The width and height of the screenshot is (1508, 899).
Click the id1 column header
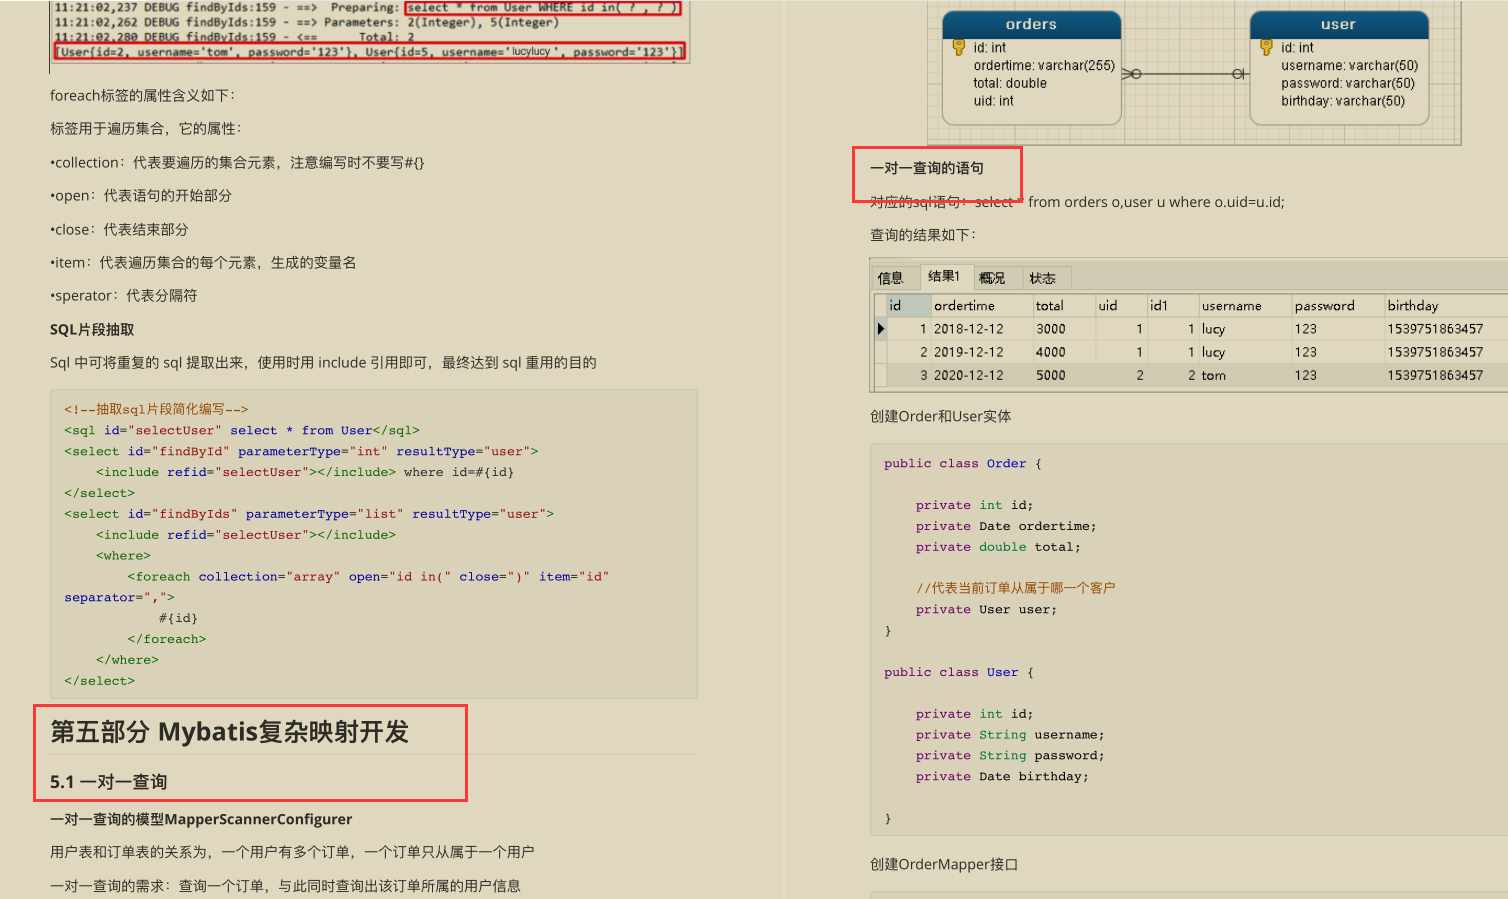1171,306
